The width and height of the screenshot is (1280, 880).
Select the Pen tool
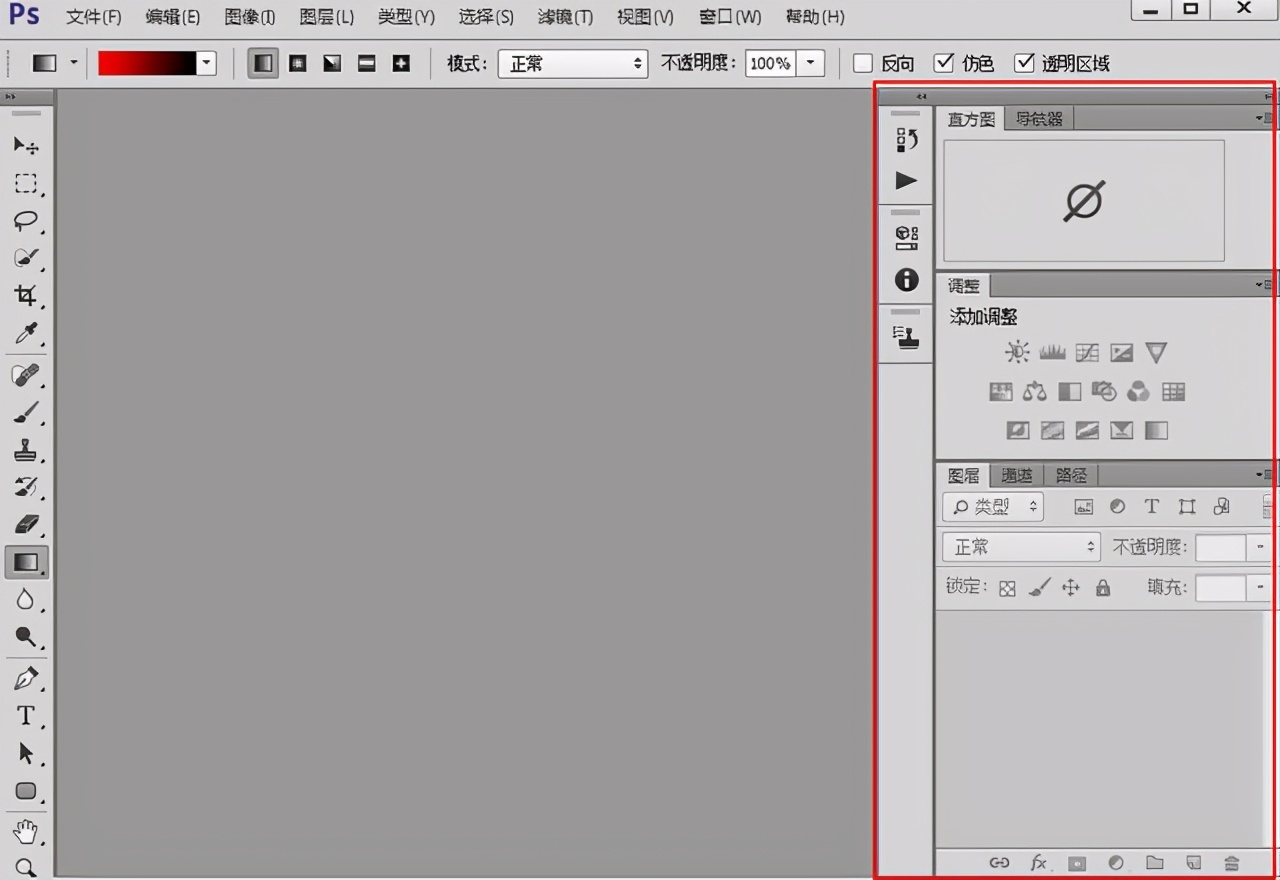coord(26,679)
